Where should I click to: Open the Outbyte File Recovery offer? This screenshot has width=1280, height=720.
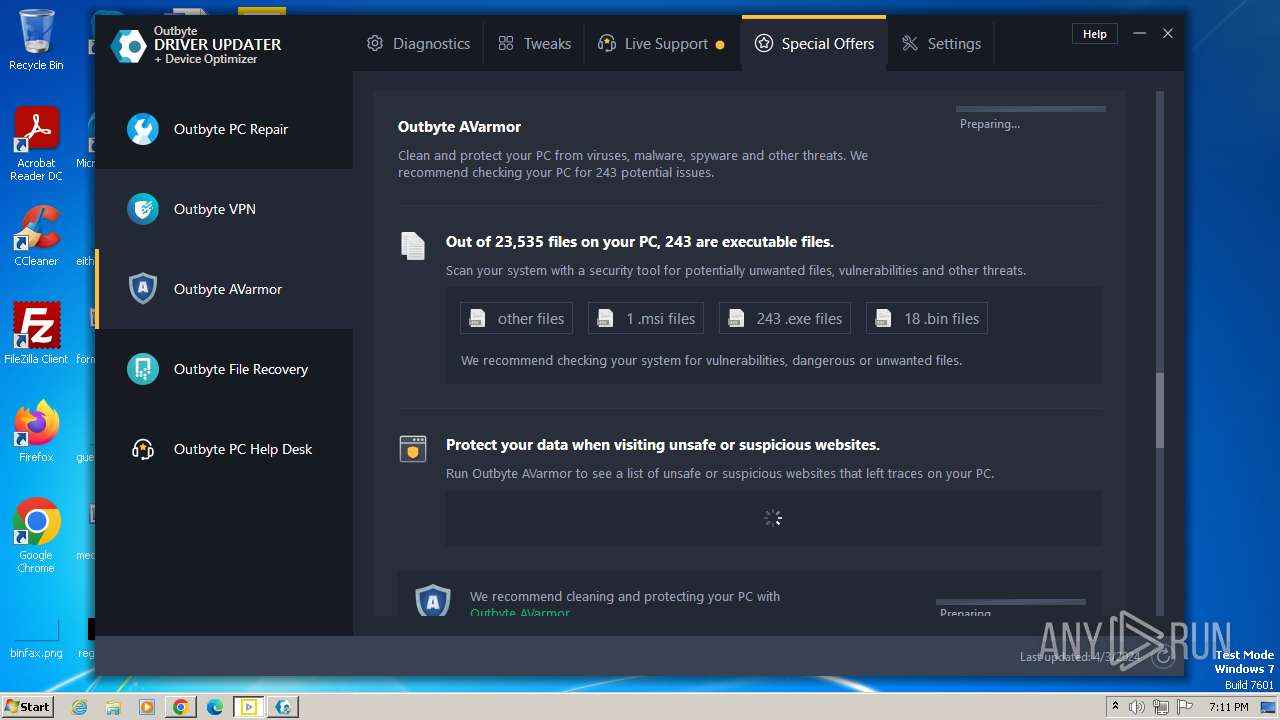coord(224,369)
